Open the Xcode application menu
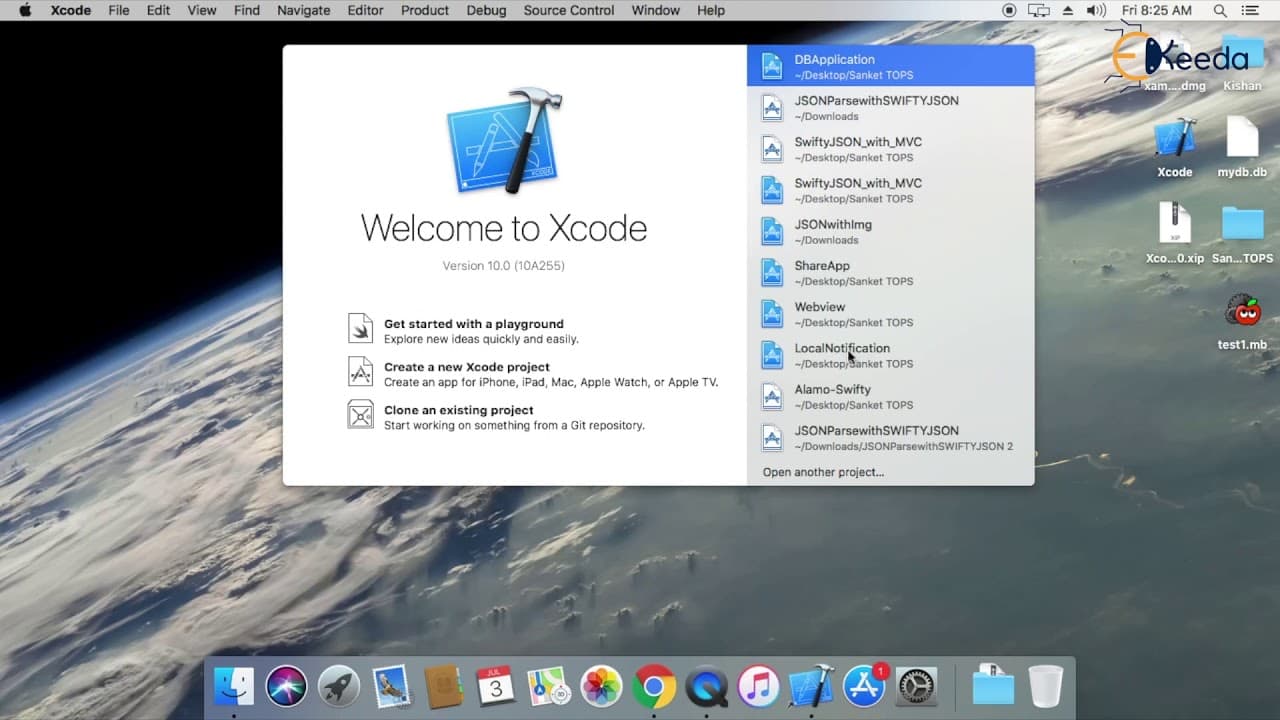1280x720 pixels. (71, 10)
